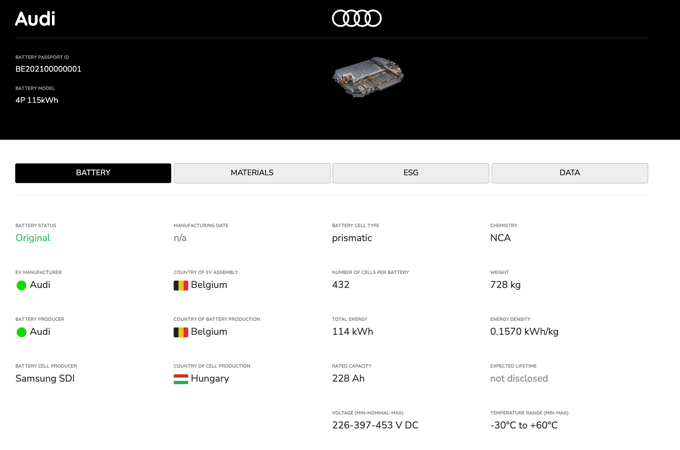Open the ESG tab
680x450 pixels.
[411, 173]
